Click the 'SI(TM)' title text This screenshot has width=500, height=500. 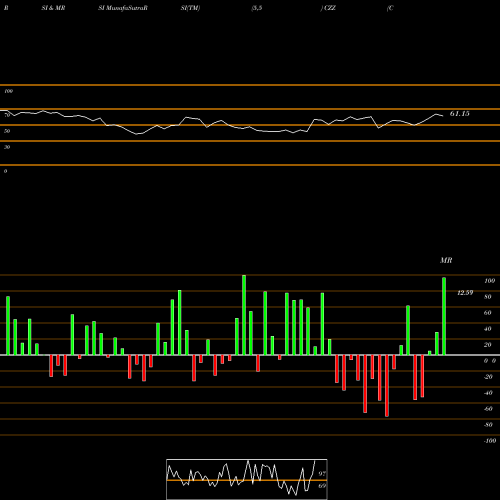(190, 8)
